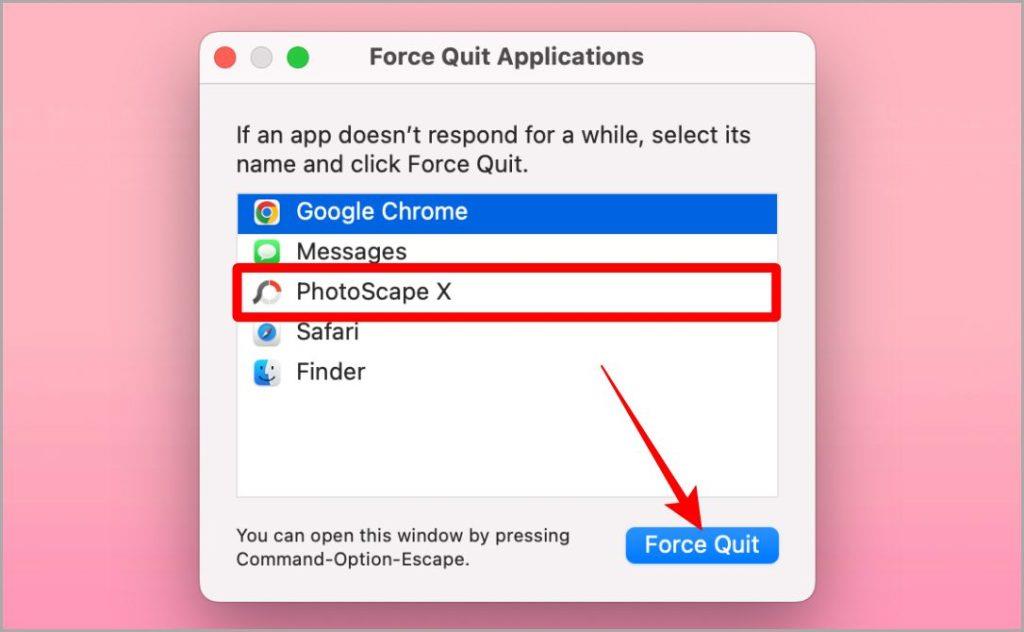Click the Finder face icon

266,372
